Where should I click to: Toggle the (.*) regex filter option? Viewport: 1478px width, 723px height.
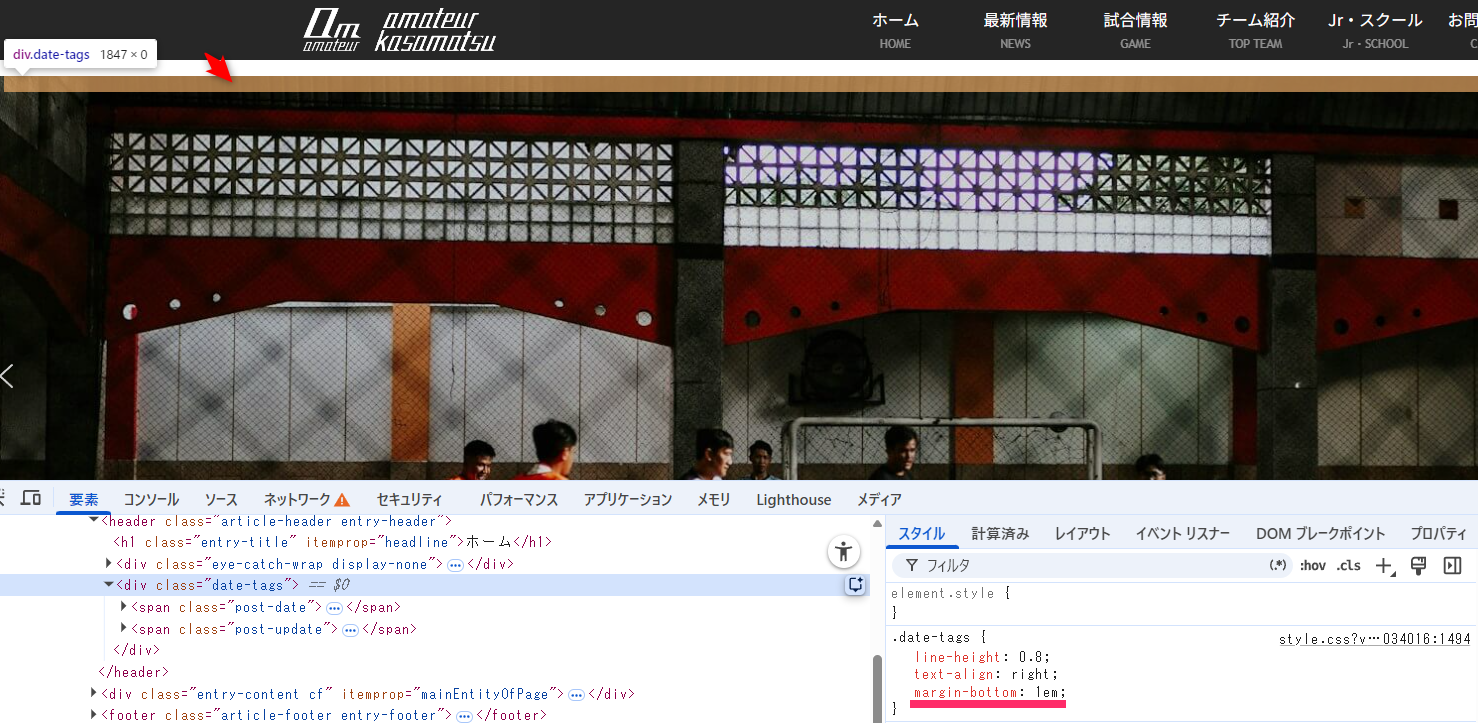[x=1278, y=566]
